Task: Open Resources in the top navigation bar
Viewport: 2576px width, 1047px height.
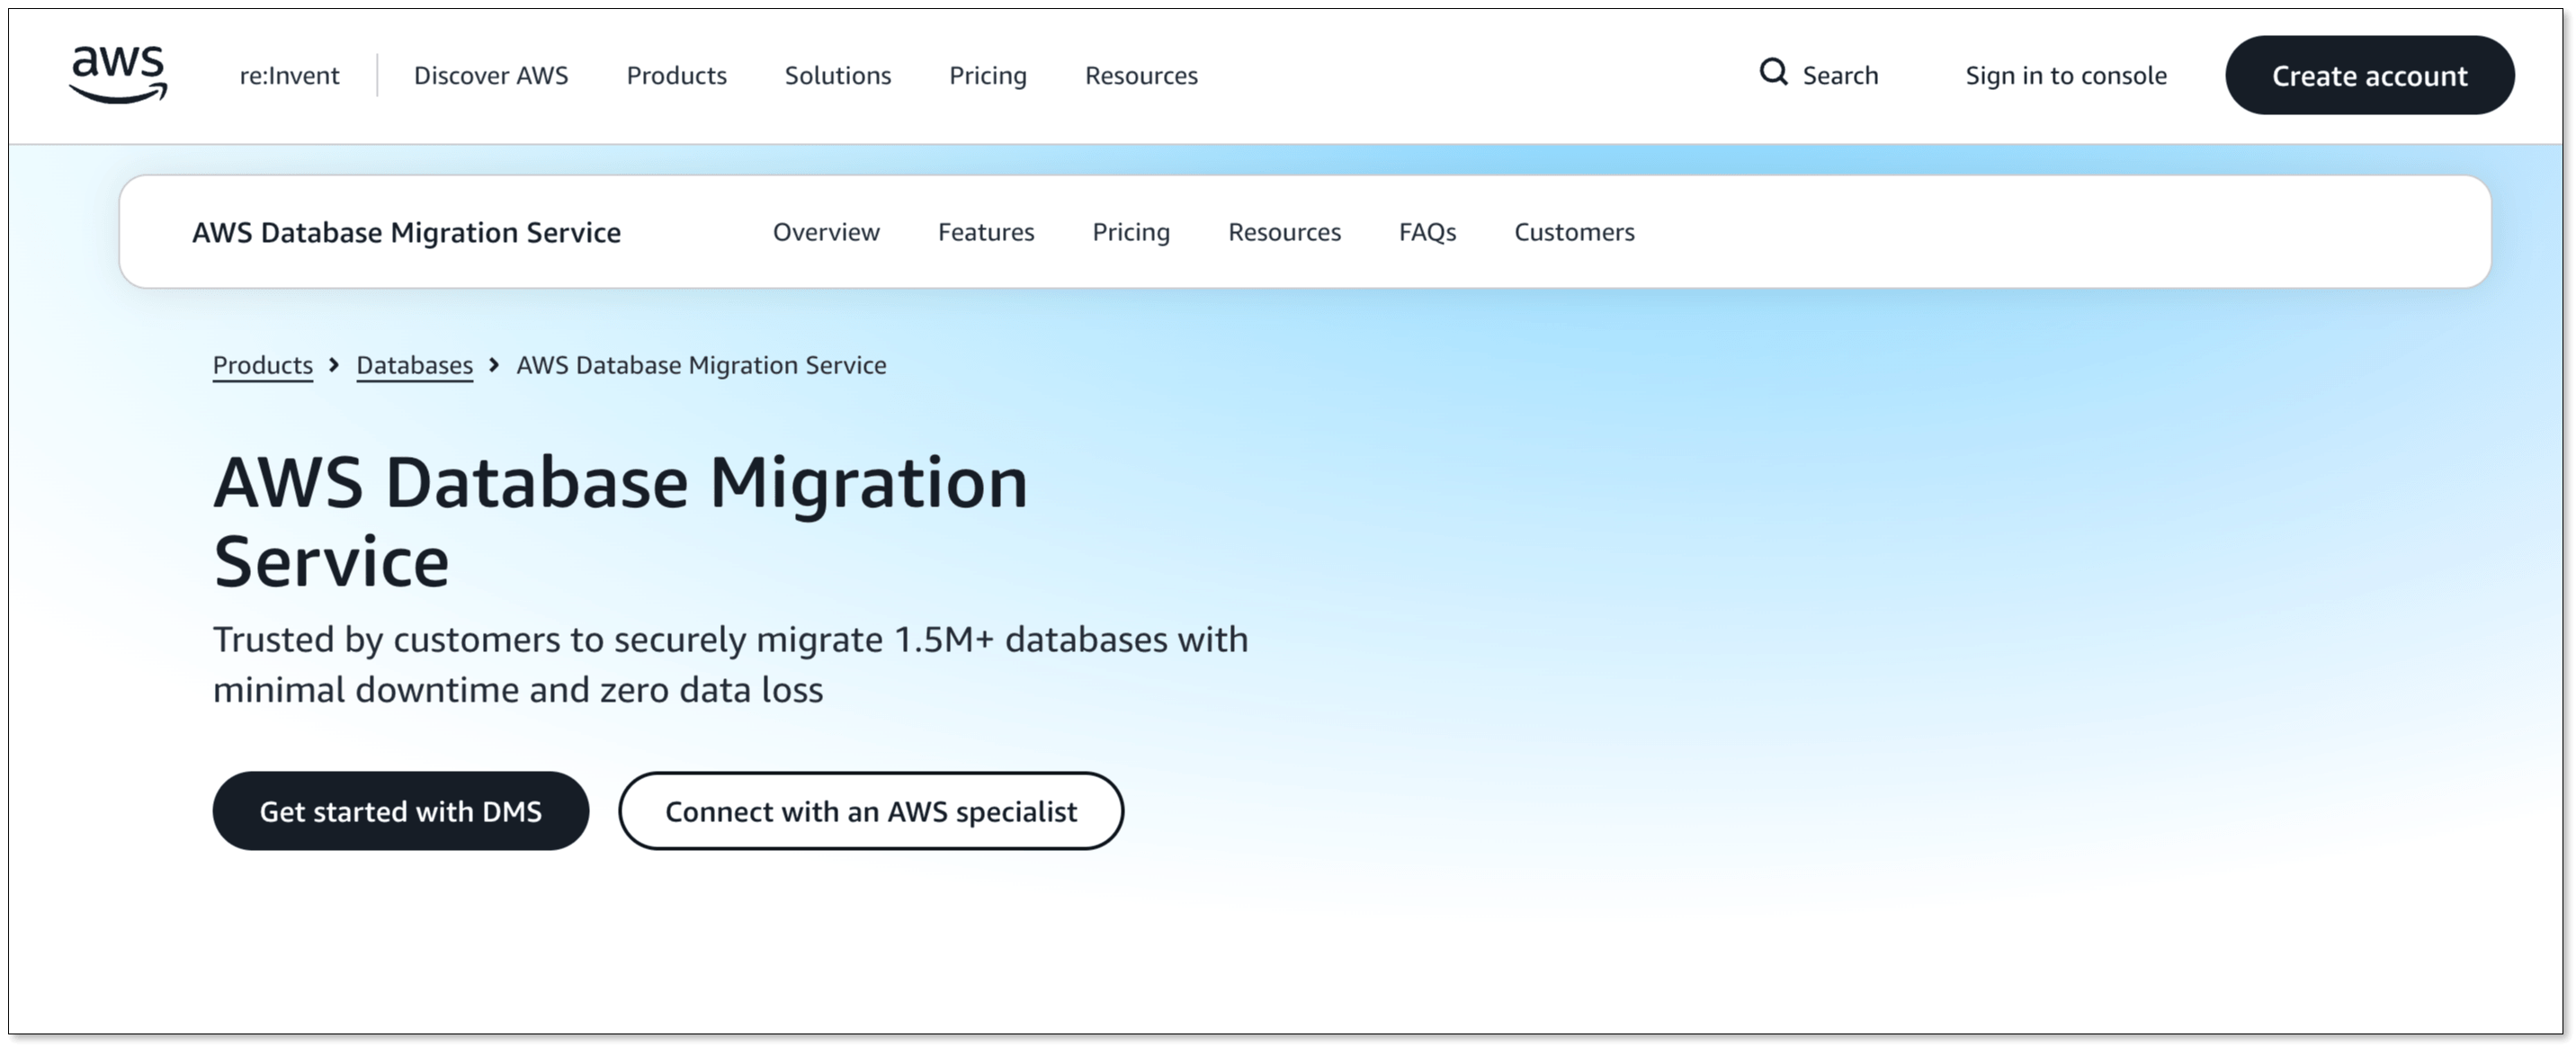Action: point(1141,75)
